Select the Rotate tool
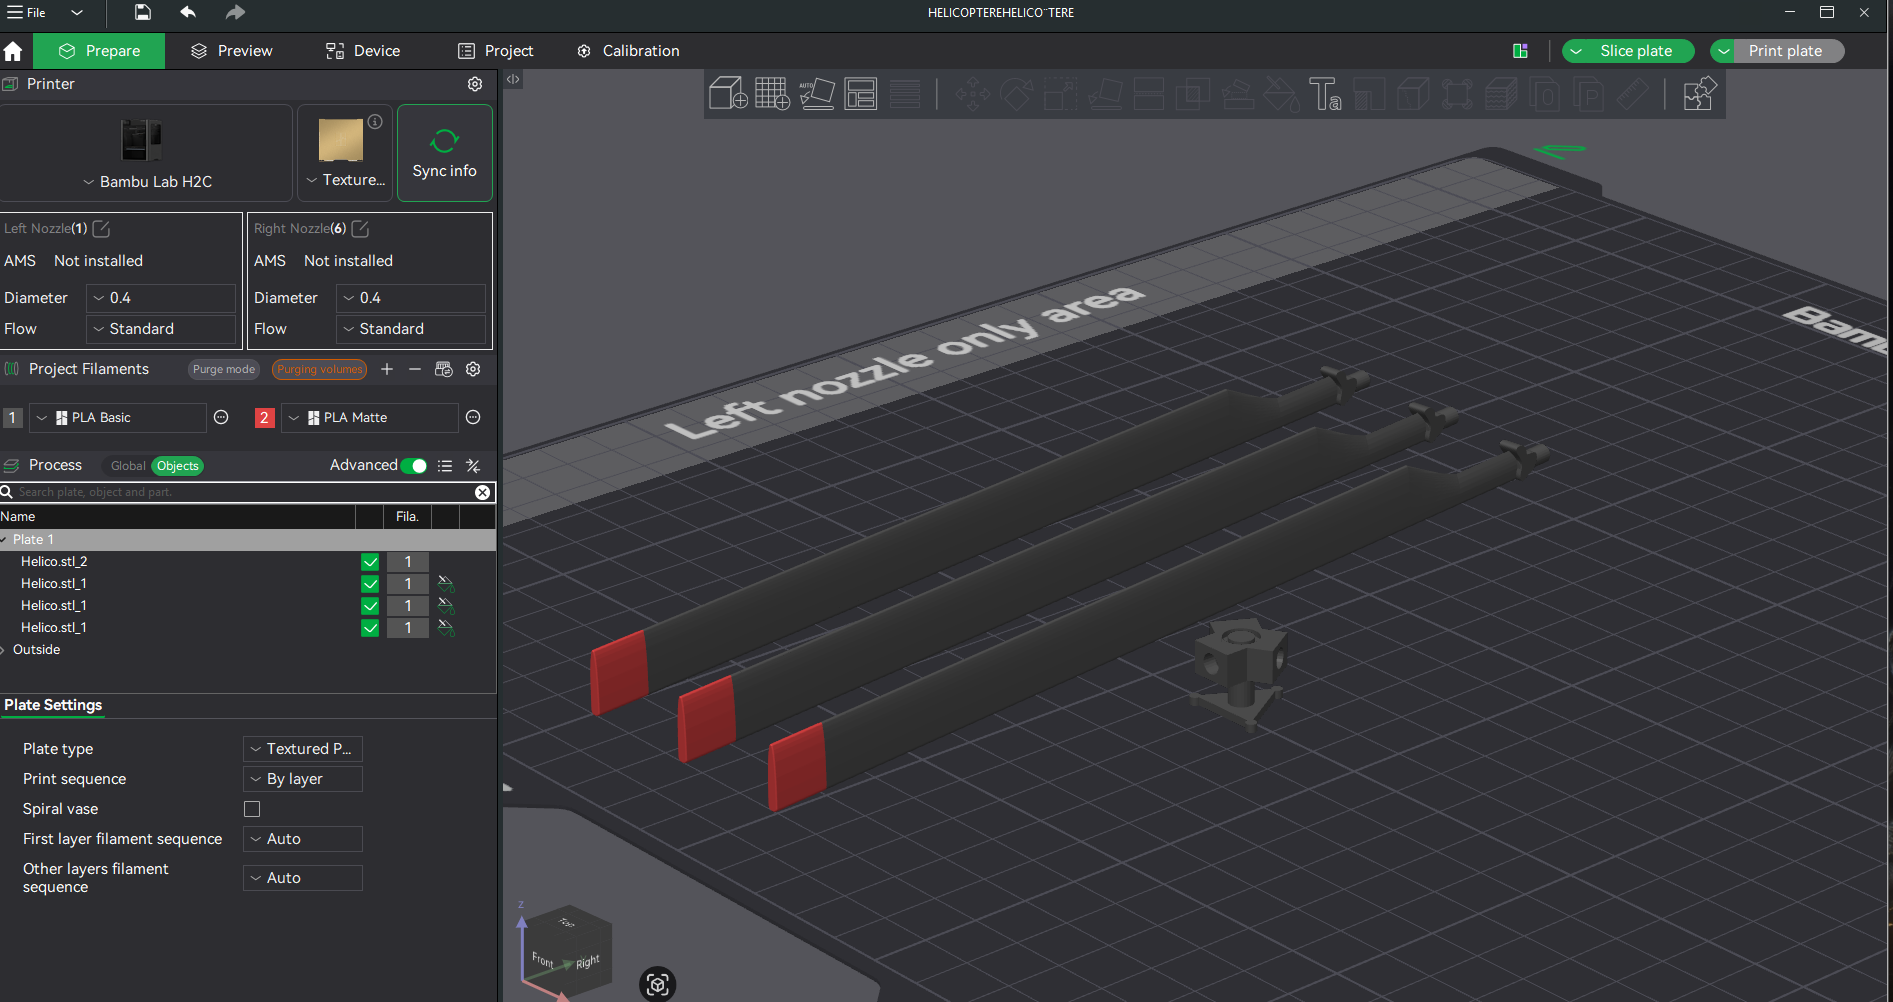 1017,94
